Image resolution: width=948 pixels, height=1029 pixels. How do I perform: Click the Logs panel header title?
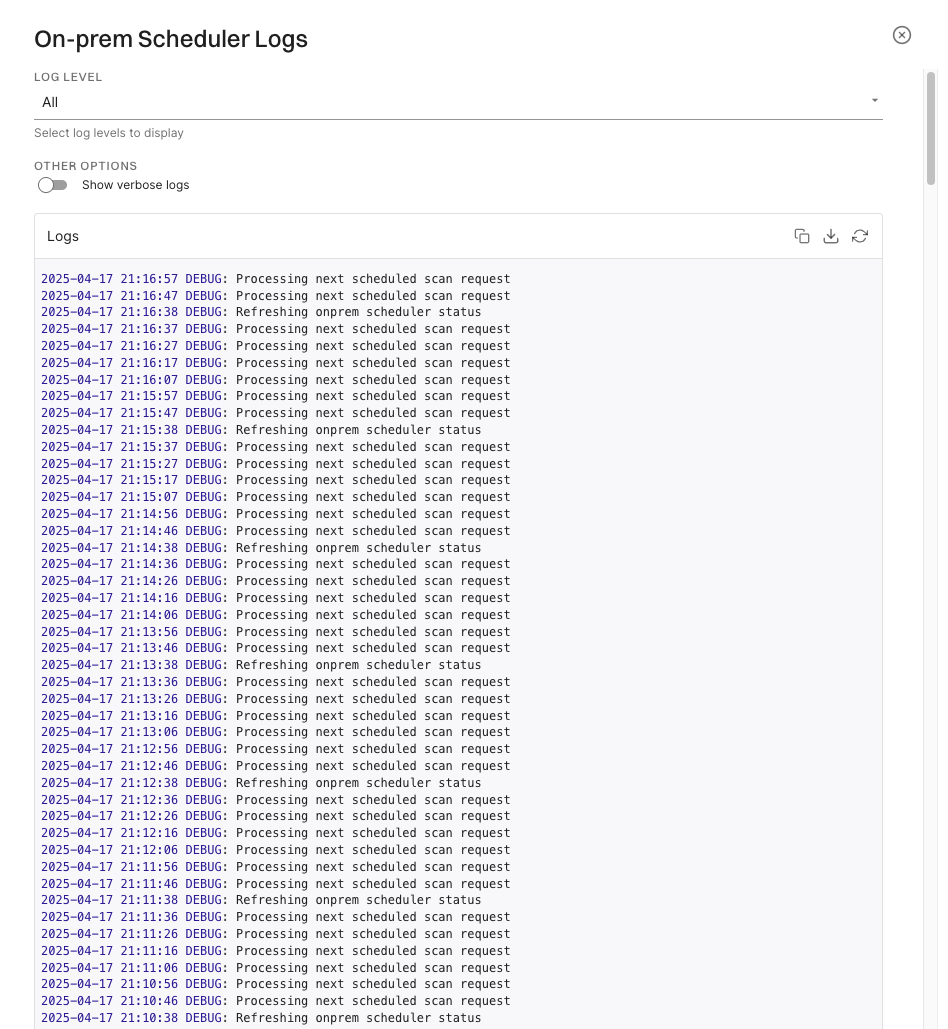click(63, 236)
